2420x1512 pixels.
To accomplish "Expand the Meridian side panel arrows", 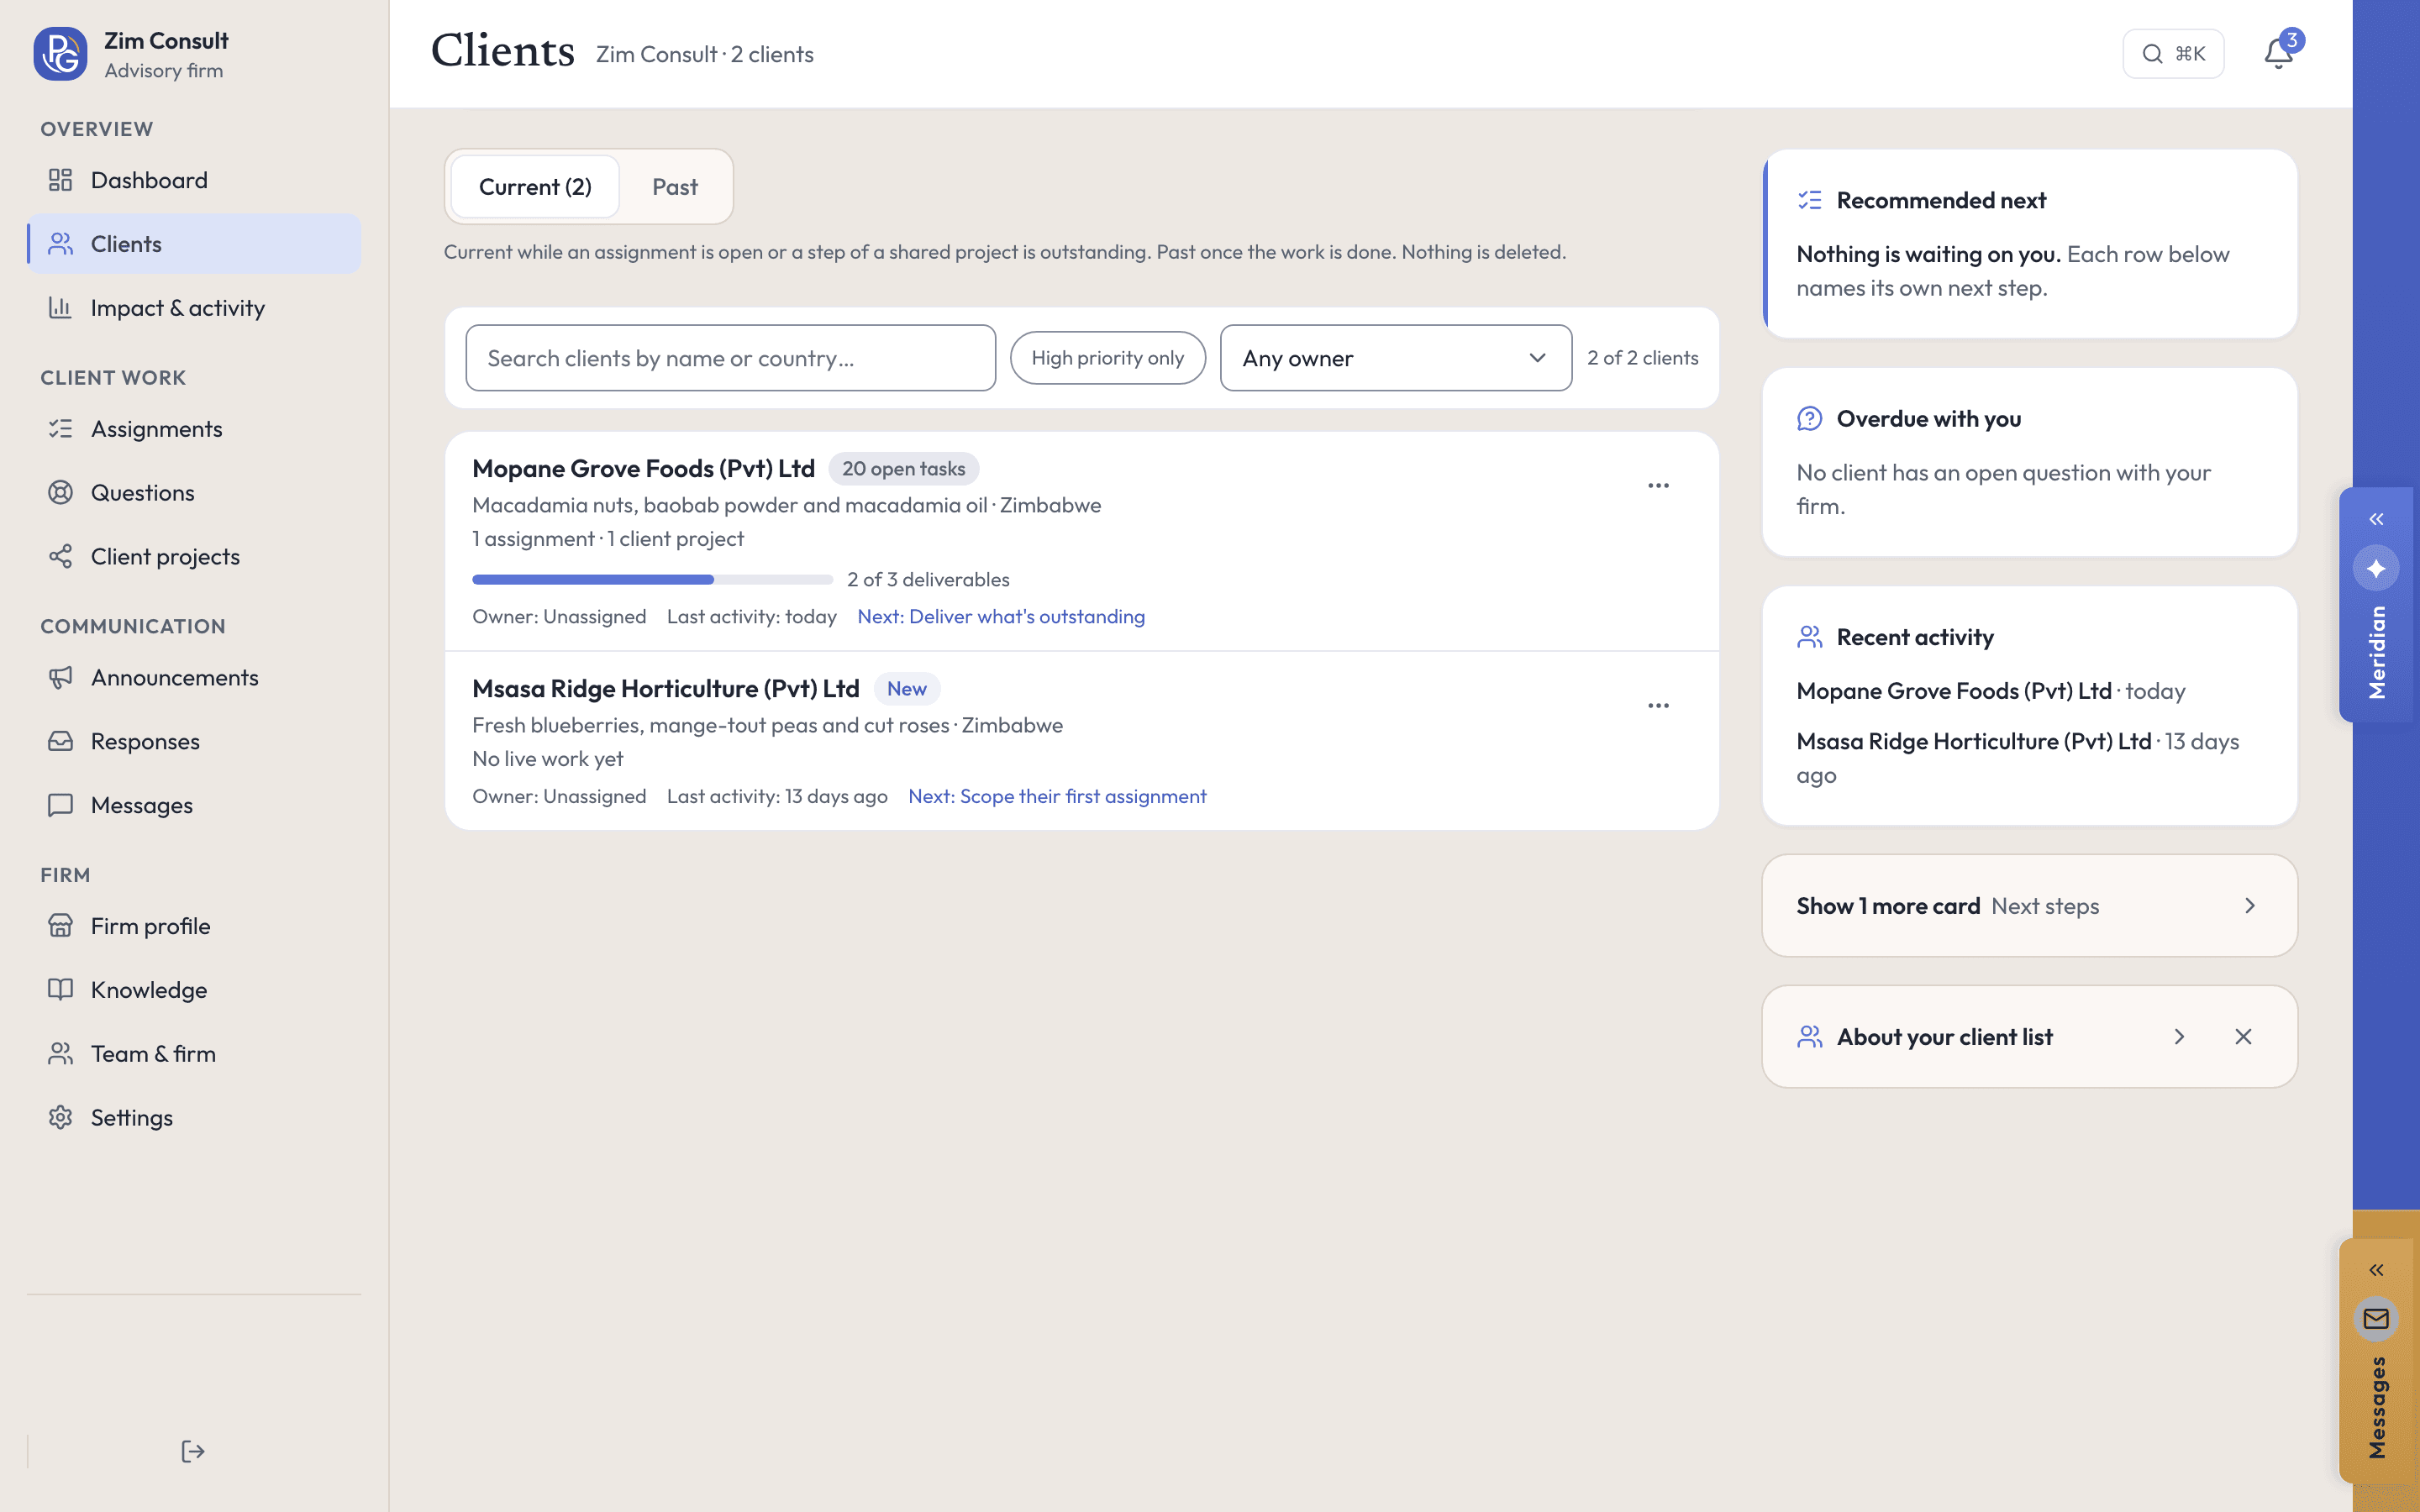I will pos(2376,519).
